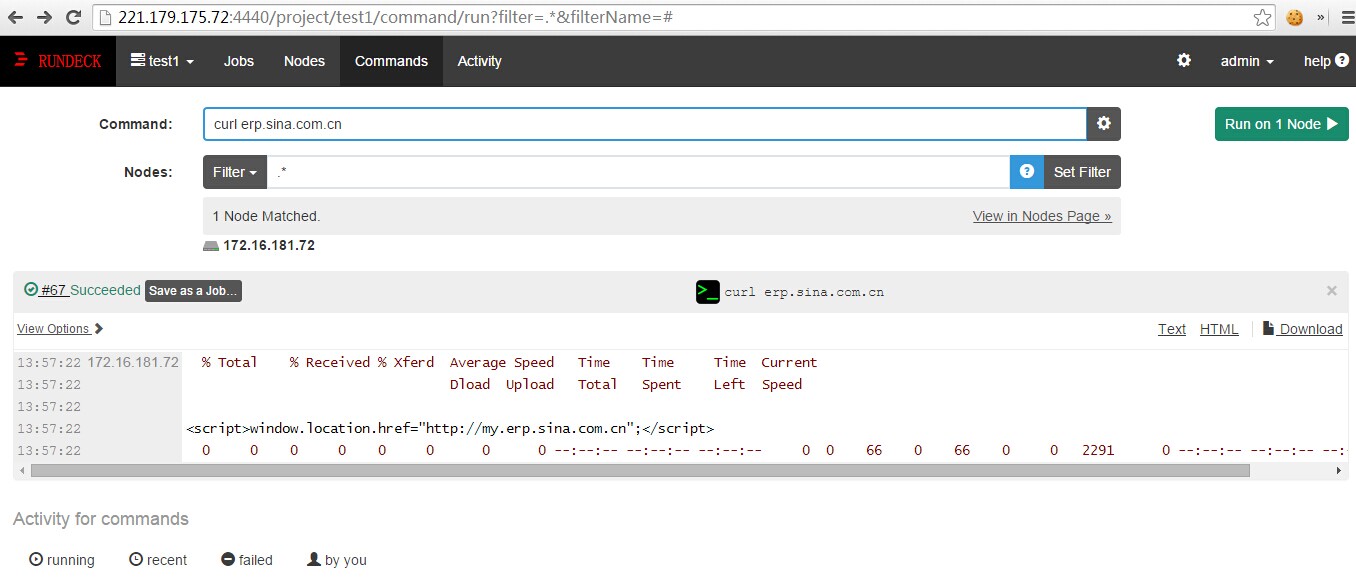Go to the Nodes tab
Screen dimensions: 1356x577
pyautogui.click(x=304, y=61)
